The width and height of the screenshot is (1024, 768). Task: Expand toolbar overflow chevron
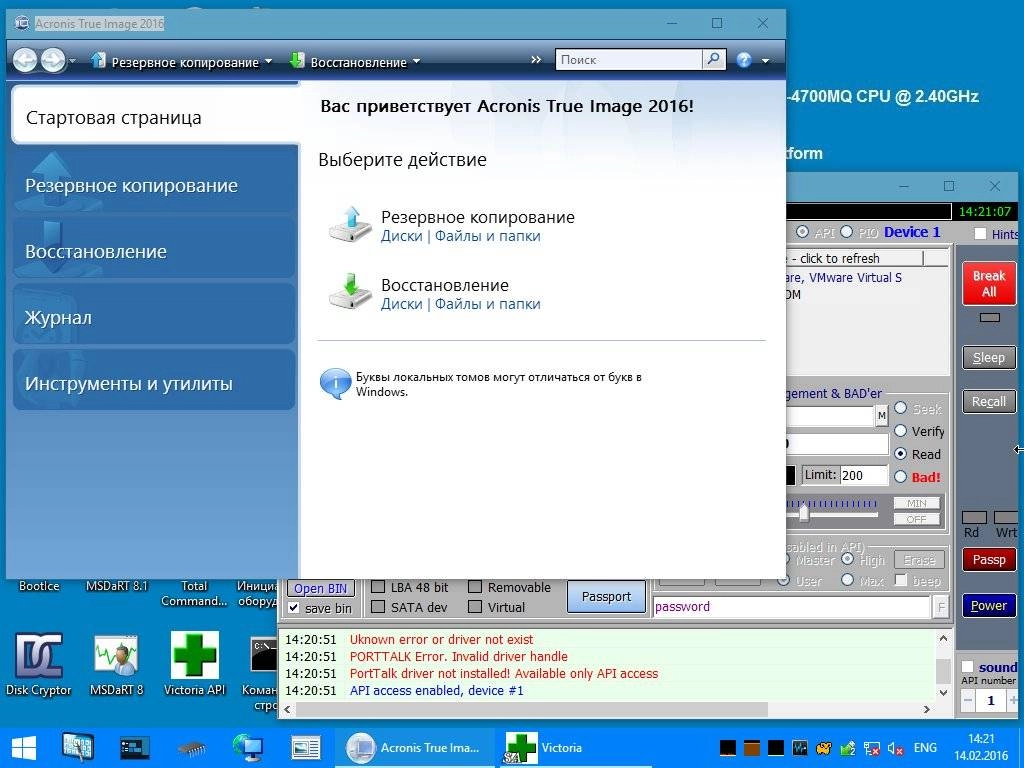click(536, 60)
